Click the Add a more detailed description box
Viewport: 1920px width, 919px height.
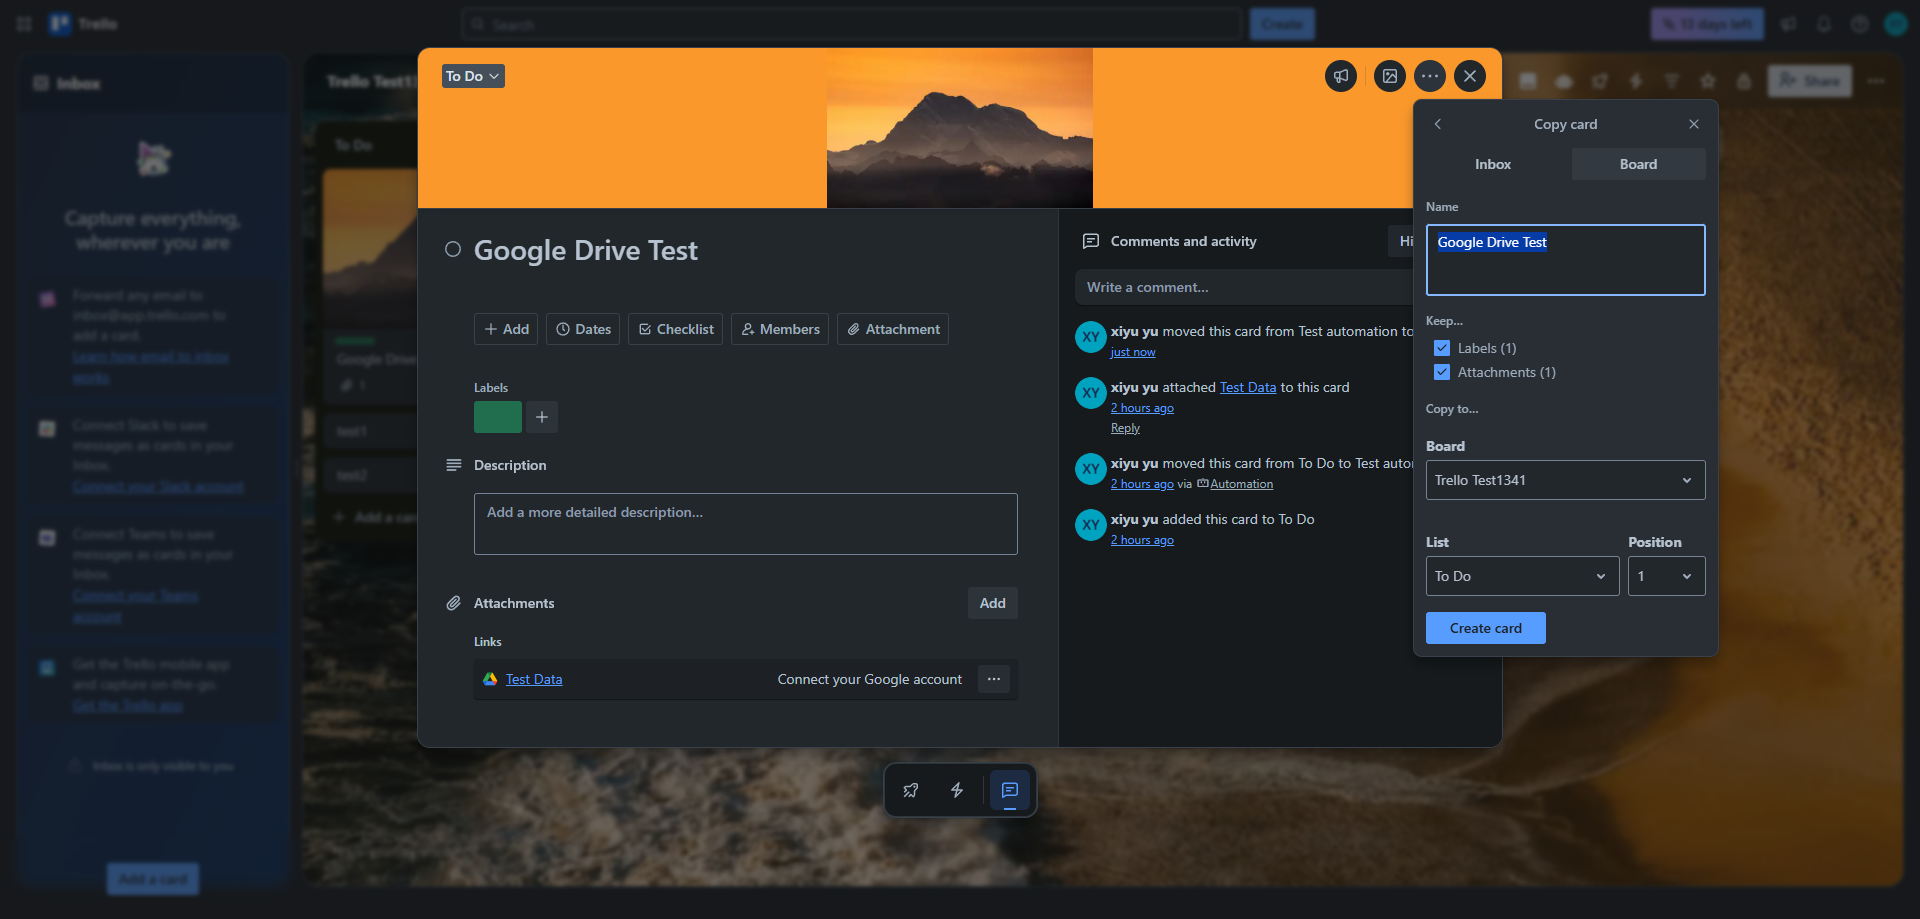[746, 524]
